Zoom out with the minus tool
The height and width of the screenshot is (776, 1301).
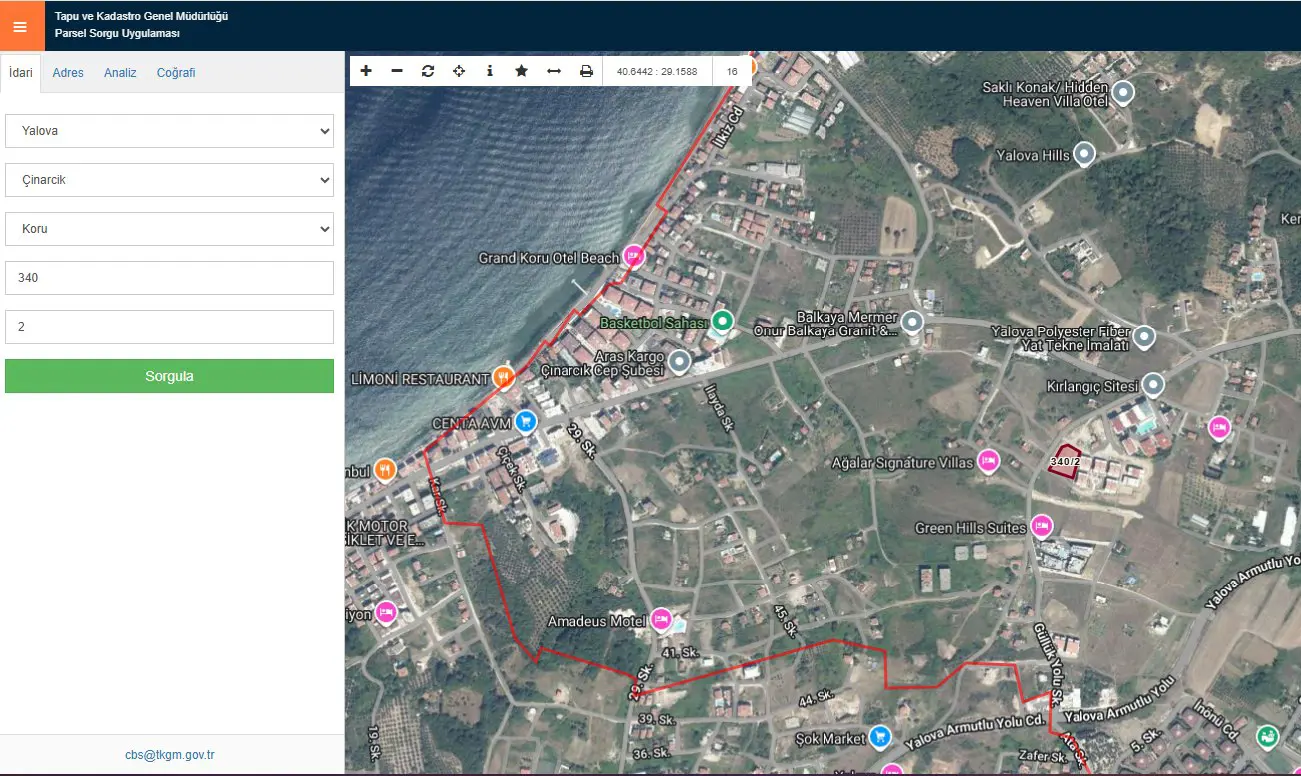[397, 71]
